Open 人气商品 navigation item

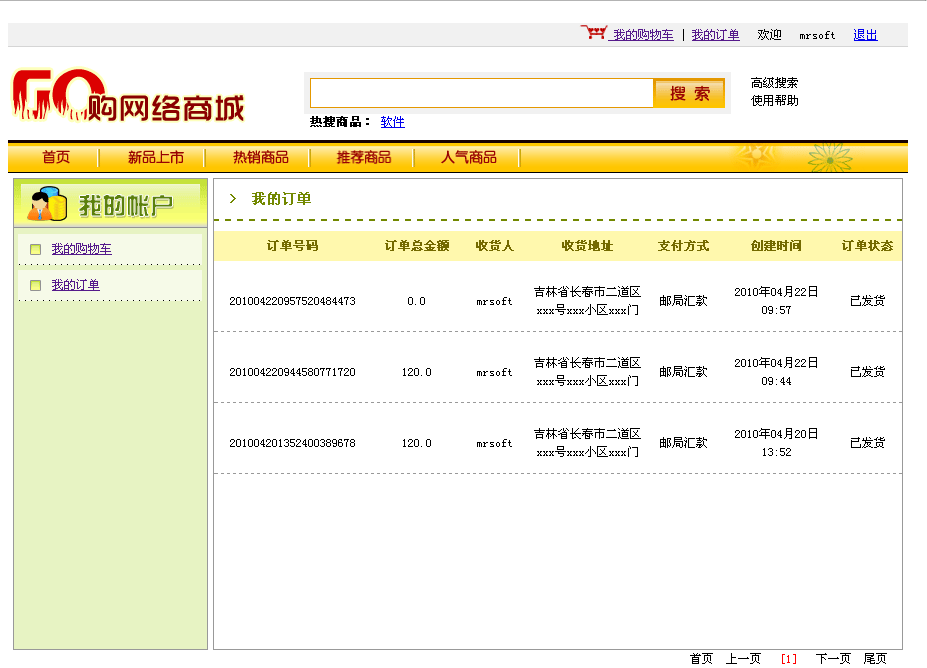tap(469, 157)
